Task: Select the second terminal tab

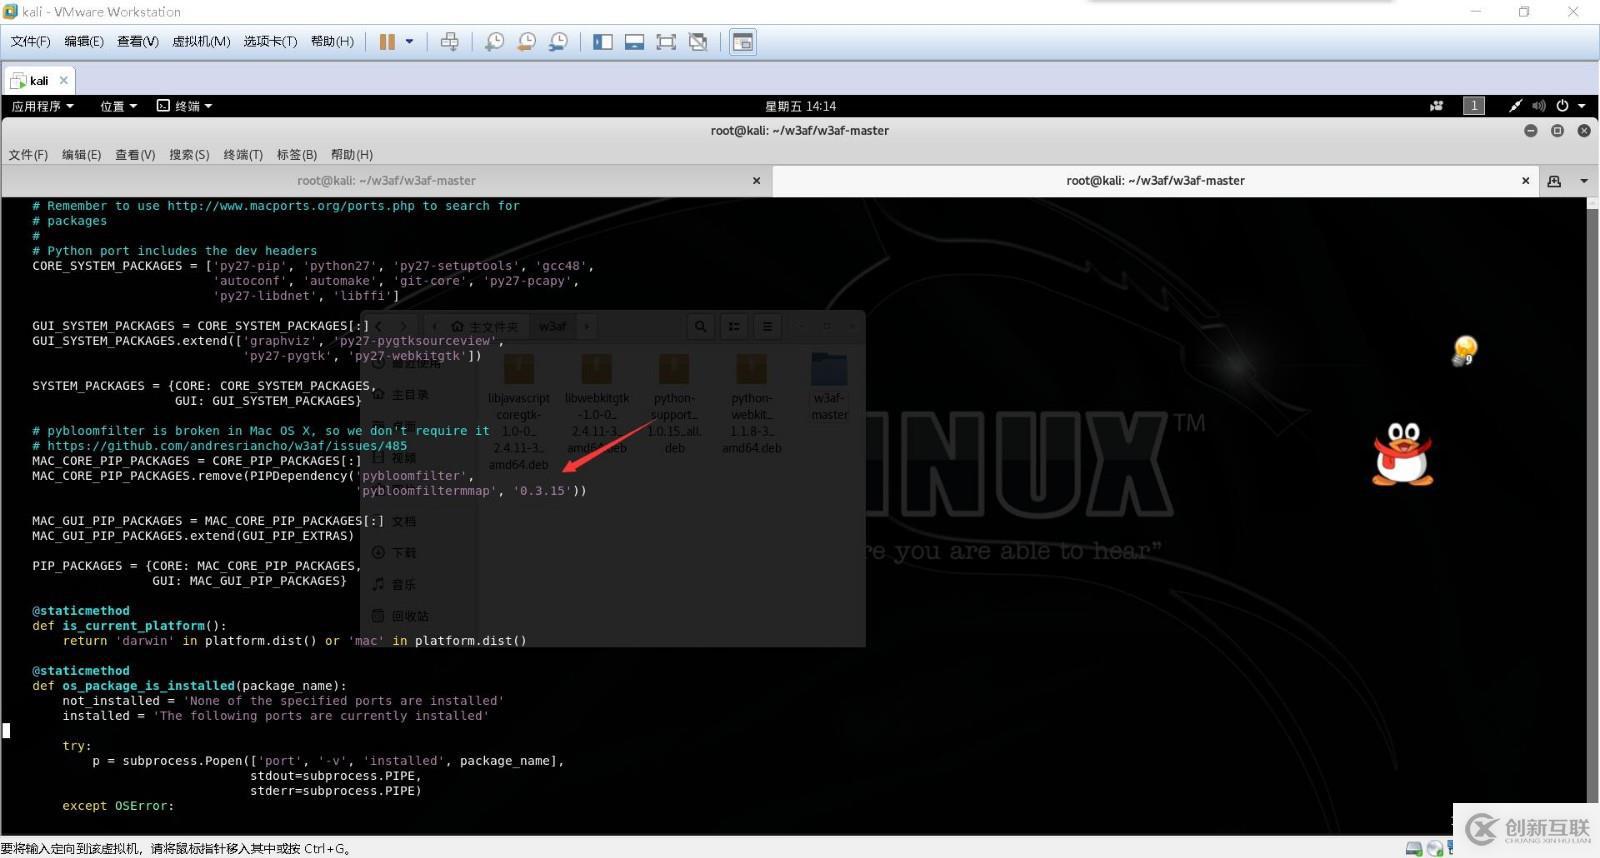Action: click(x=1155, y=181)
